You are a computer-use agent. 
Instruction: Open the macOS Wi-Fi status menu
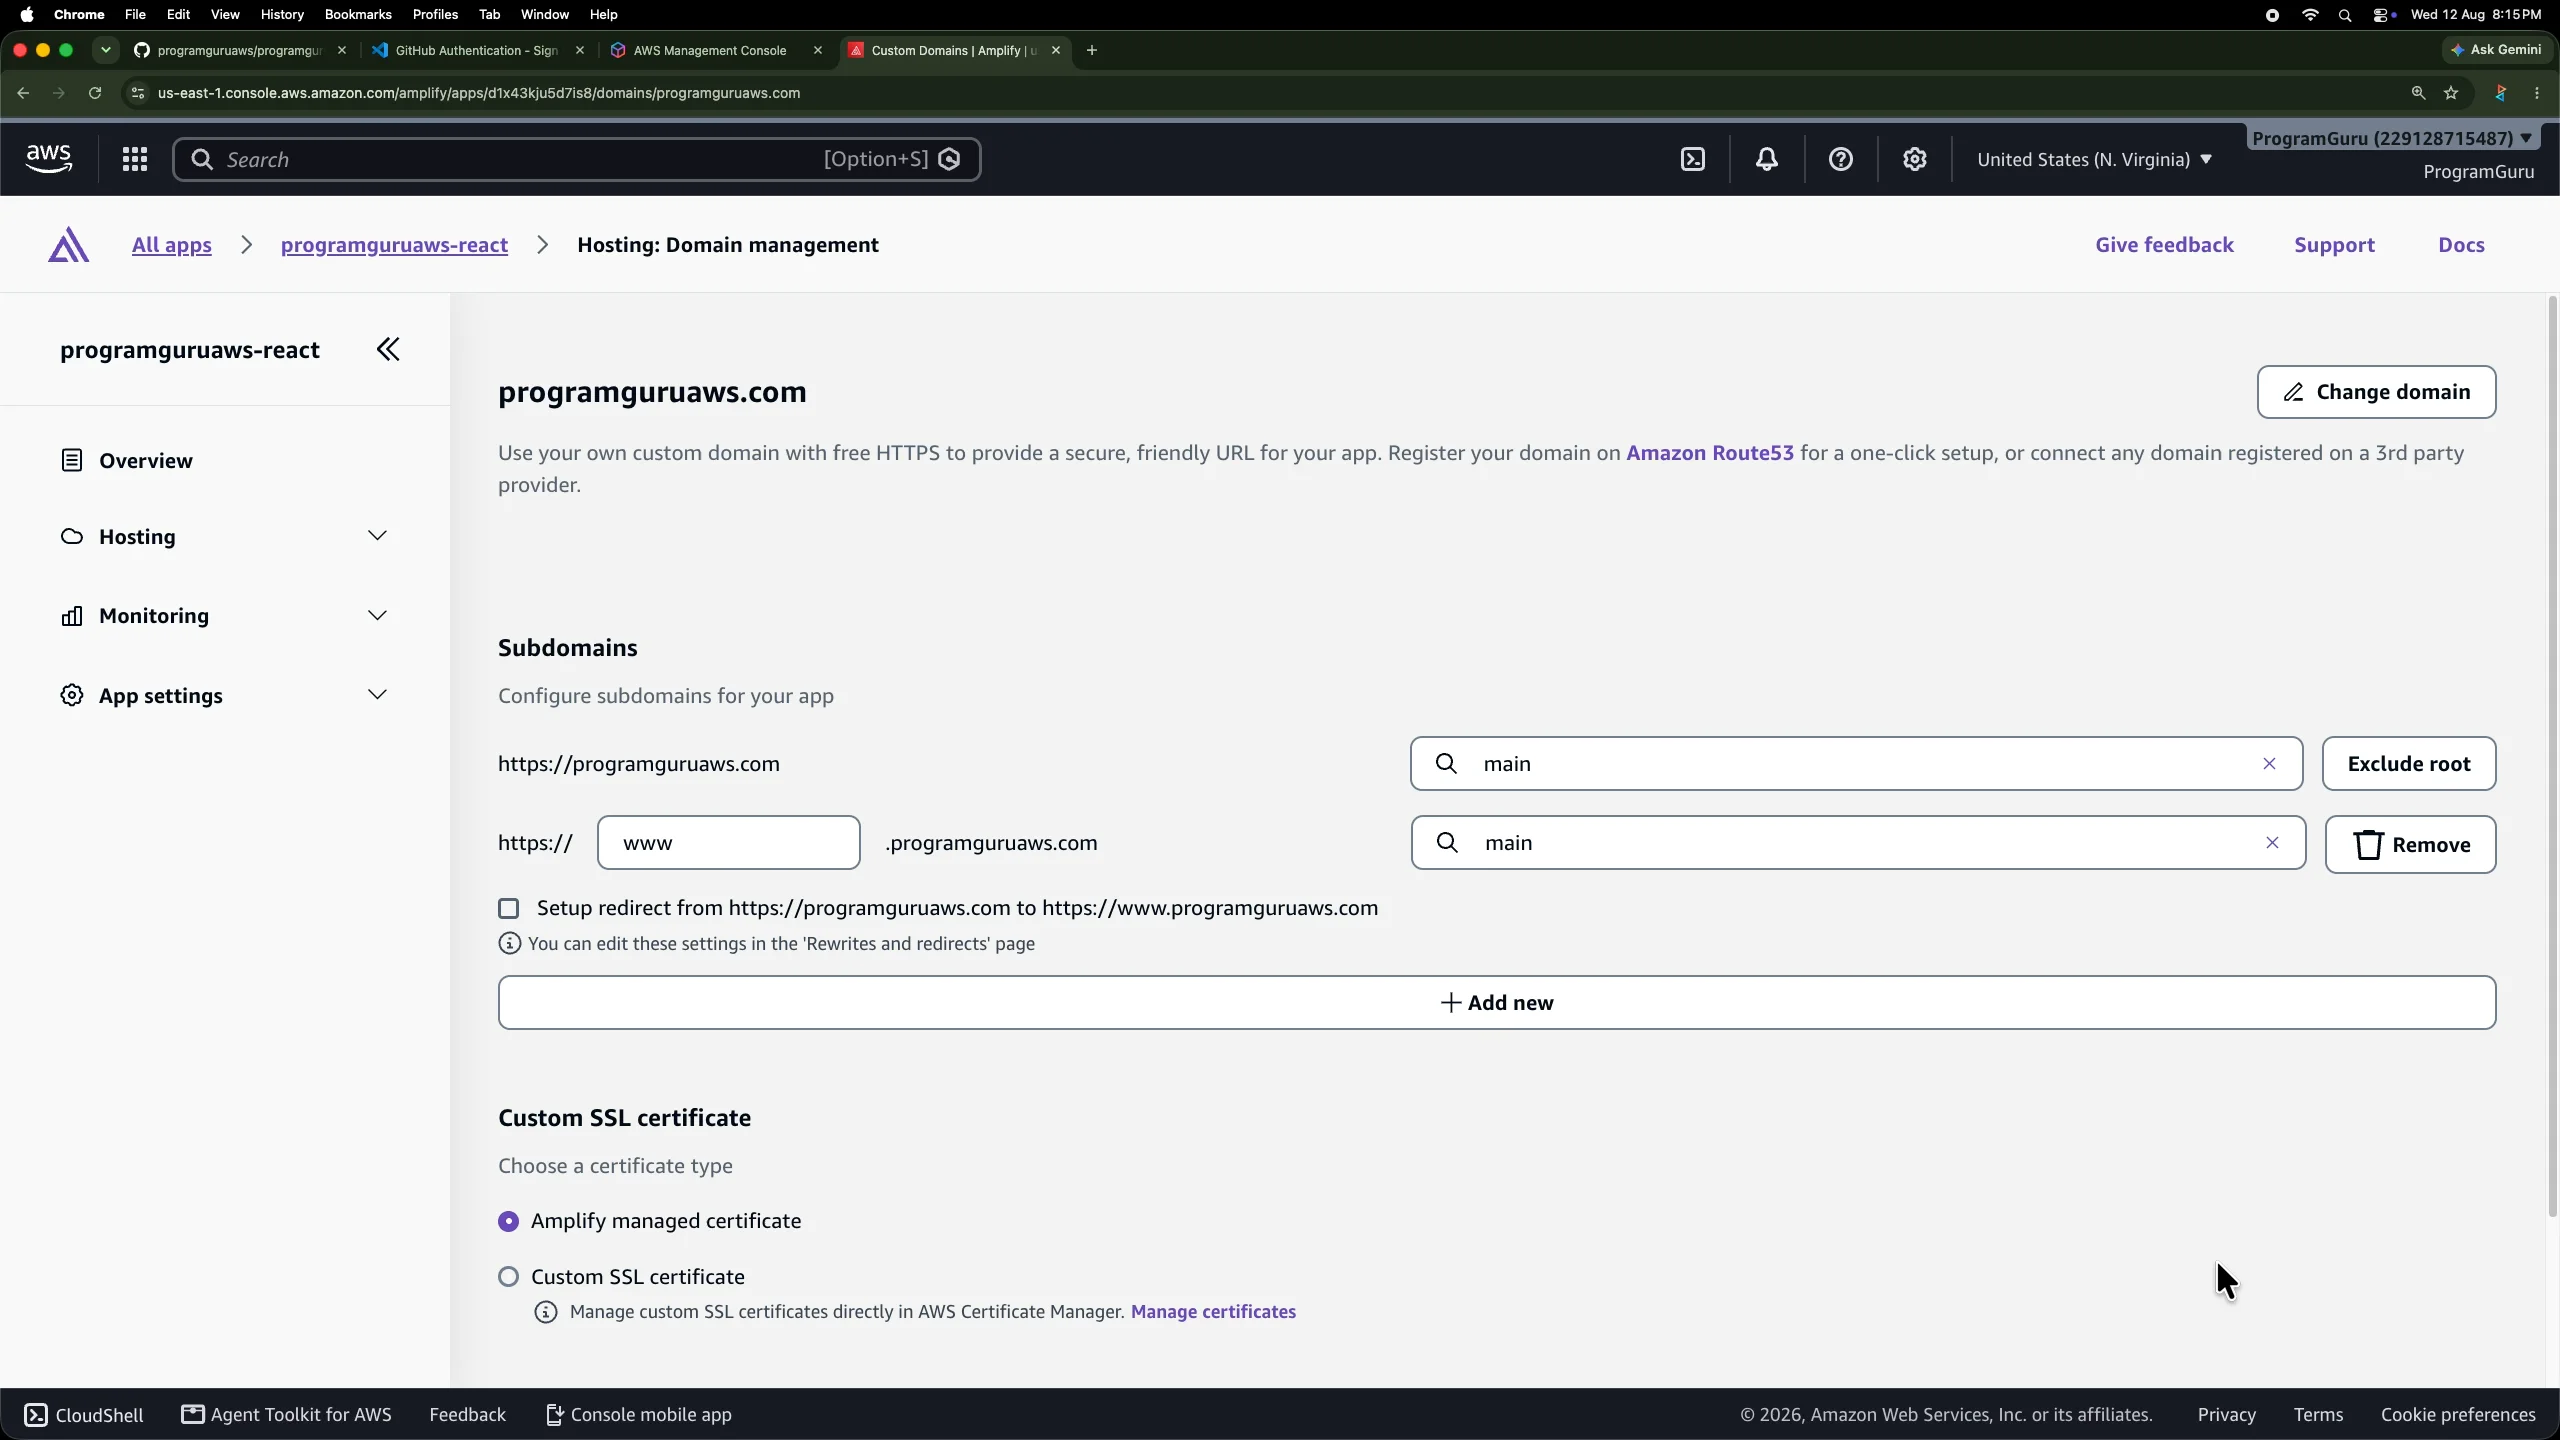2310,15
